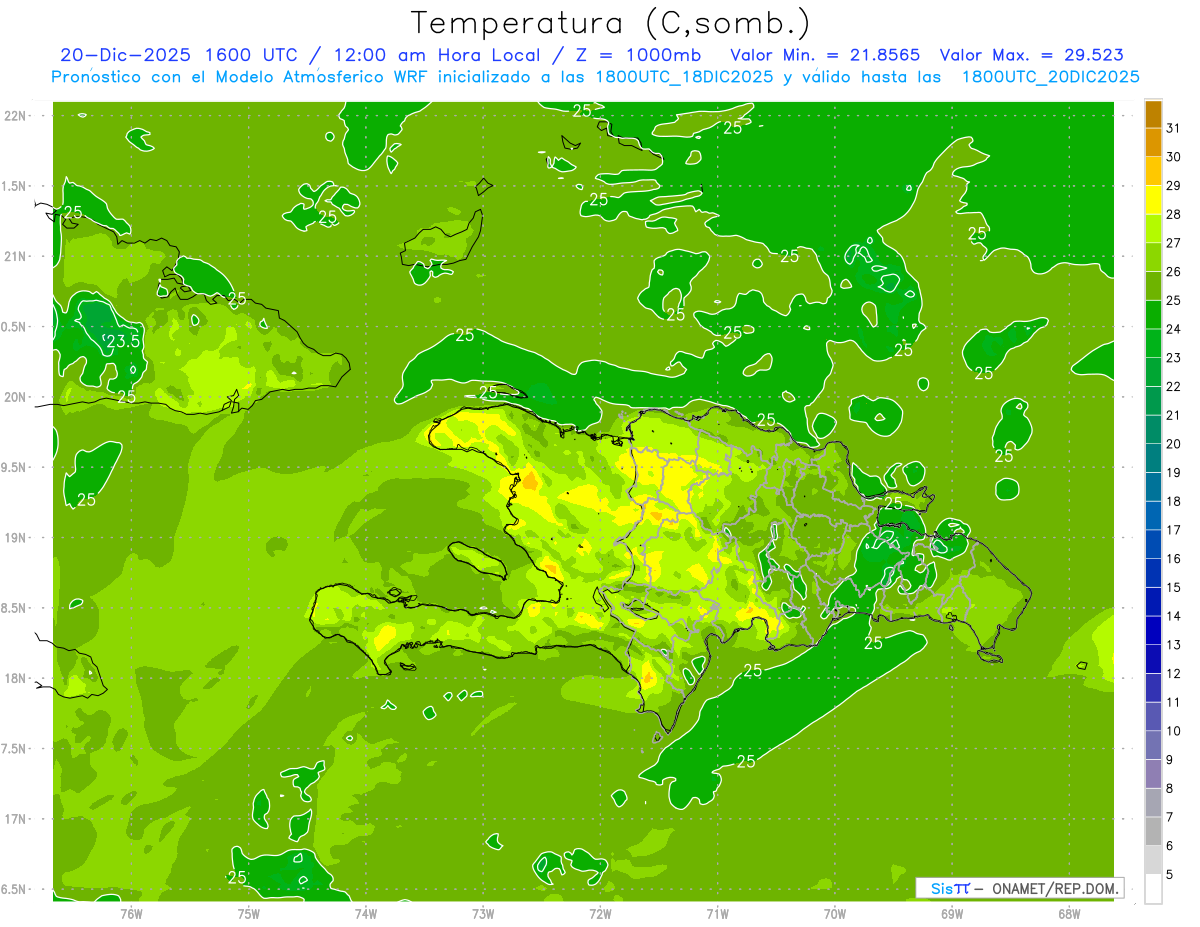Click the title "Temperatura (C,somb.)"
This screenshot has height=927, width=1200.
[611, 23]
